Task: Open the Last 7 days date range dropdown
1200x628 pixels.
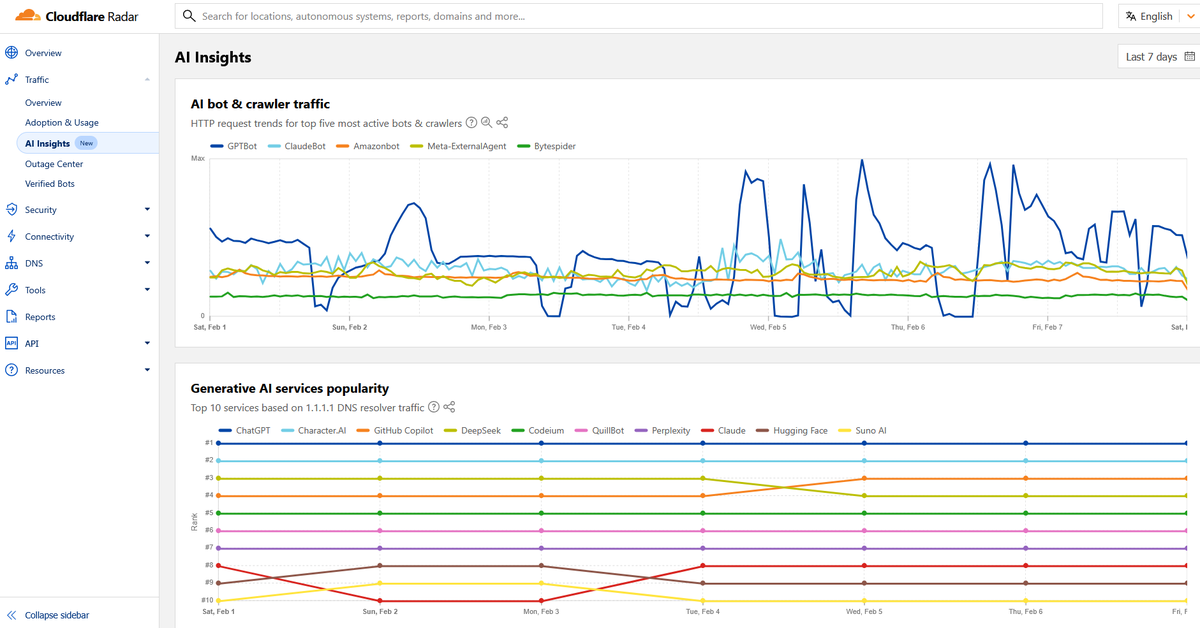Action: coord(1159,57)
